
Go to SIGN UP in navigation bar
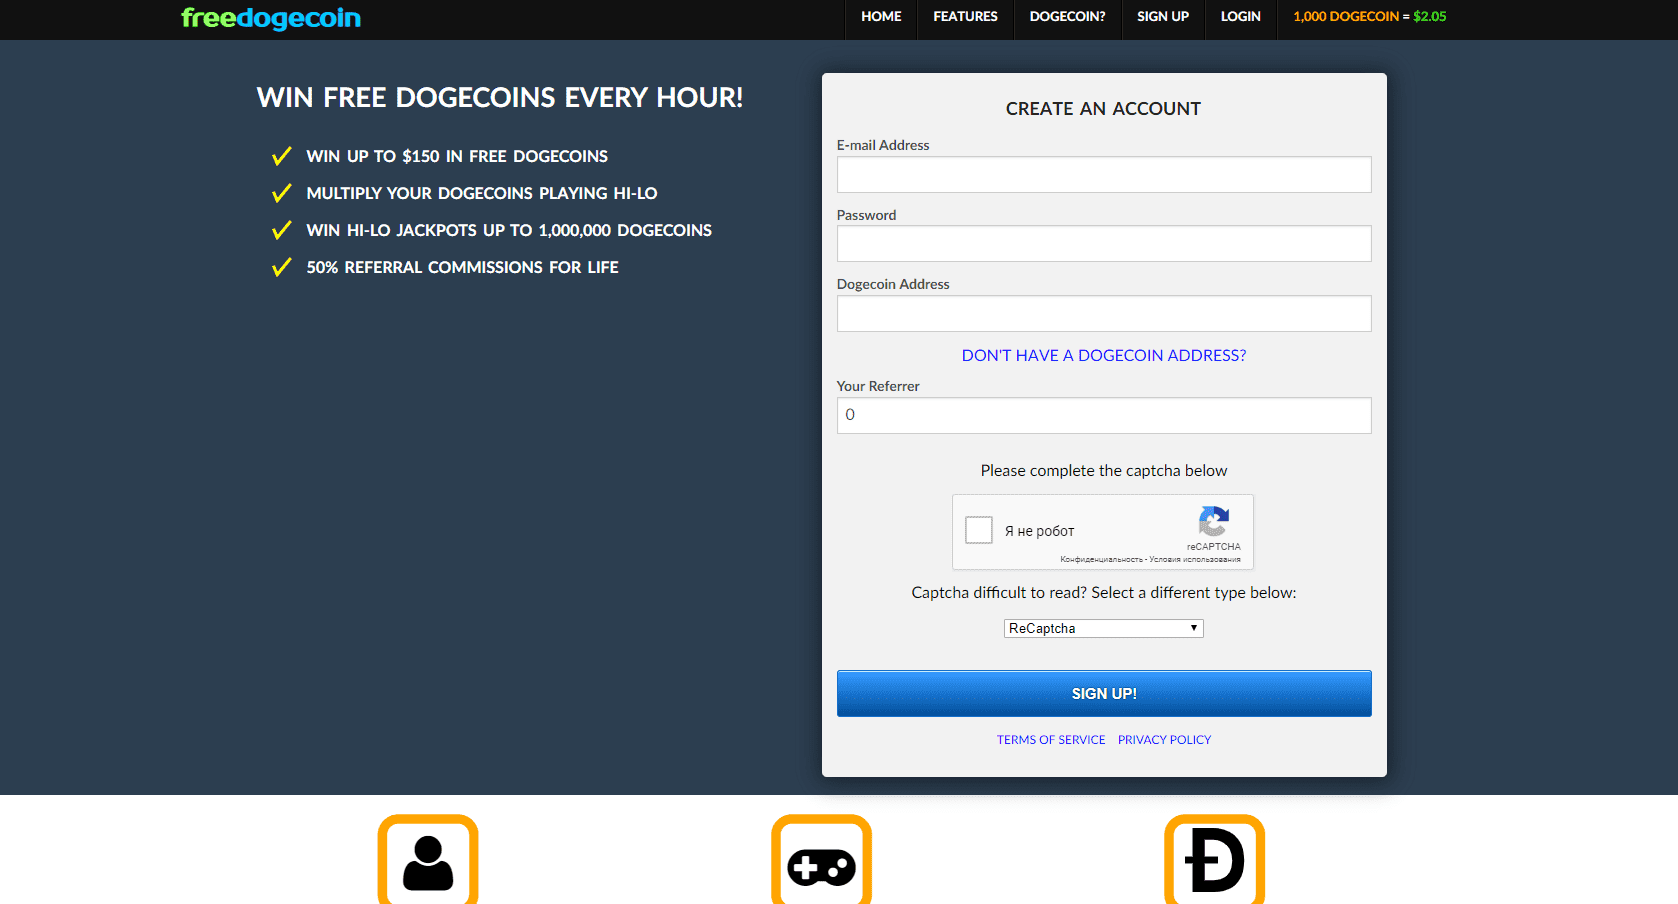[x=1163, y=17]
